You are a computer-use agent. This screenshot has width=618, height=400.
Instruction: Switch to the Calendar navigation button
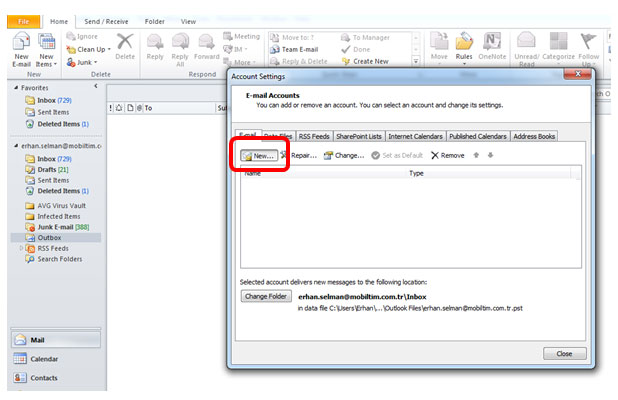56,359
